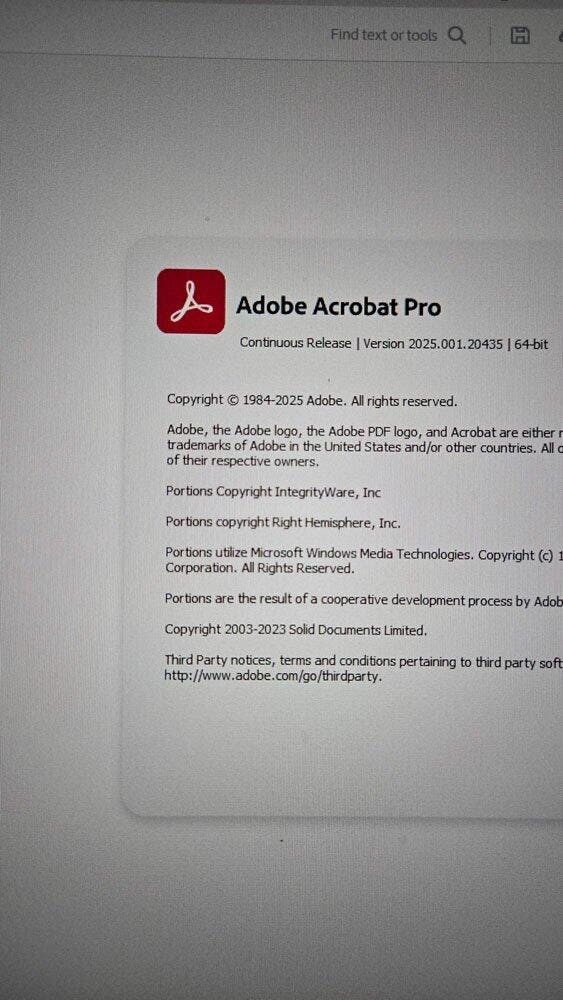
Task: Open the adobe.com/go/thirdparty link
Action: click(x=273, y=677)
